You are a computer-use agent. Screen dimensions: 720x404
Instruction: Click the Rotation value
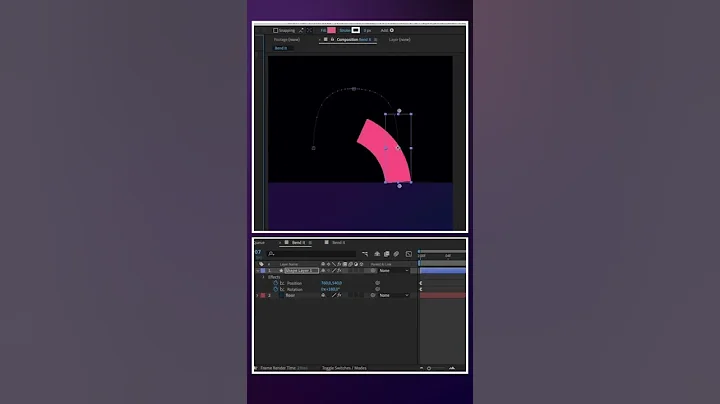pos(330,290)
